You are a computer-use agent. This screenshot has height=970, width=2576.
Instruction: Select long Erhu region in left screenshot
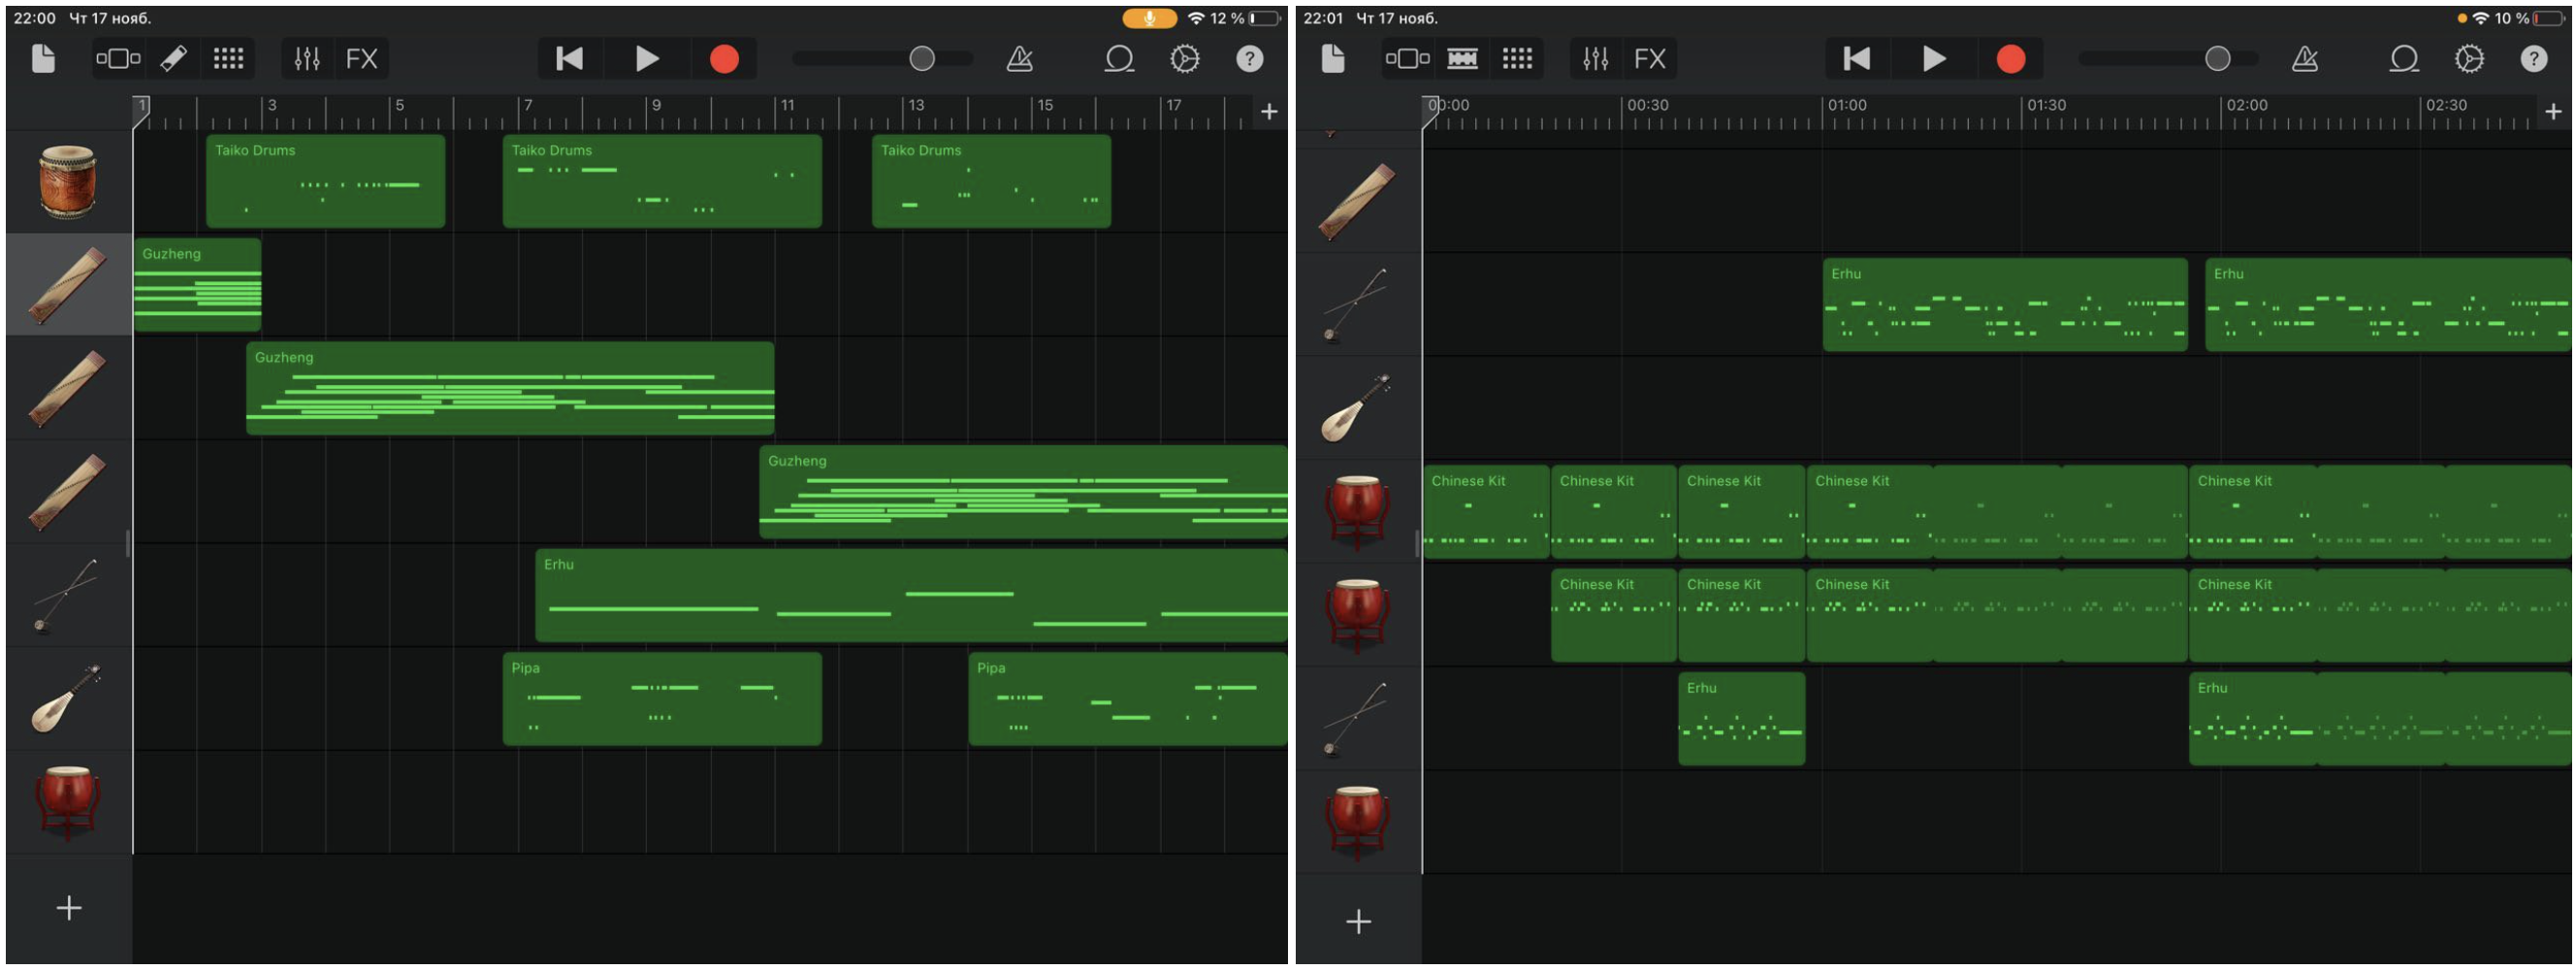click(911, 596)
